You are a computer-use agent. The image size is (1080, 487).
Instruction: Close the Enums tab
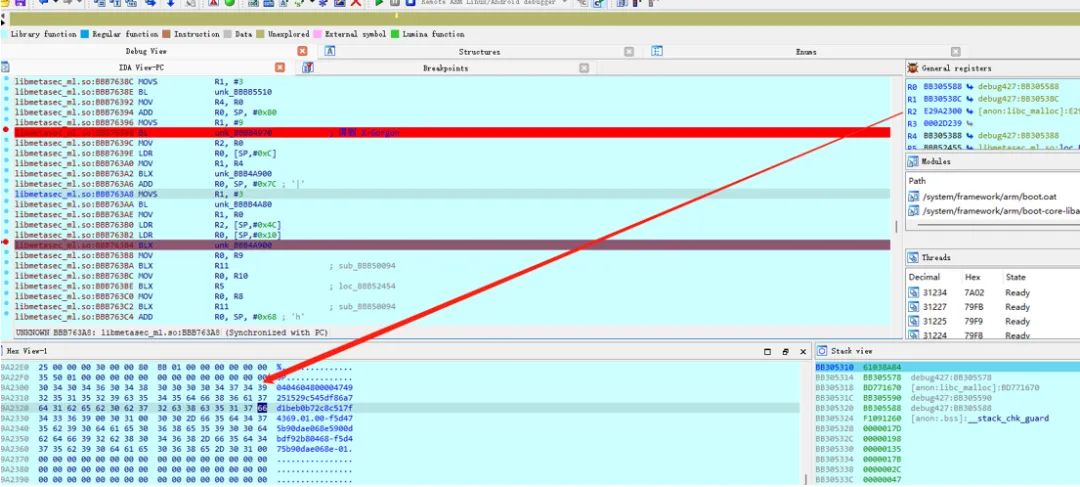tap(955, 52)
